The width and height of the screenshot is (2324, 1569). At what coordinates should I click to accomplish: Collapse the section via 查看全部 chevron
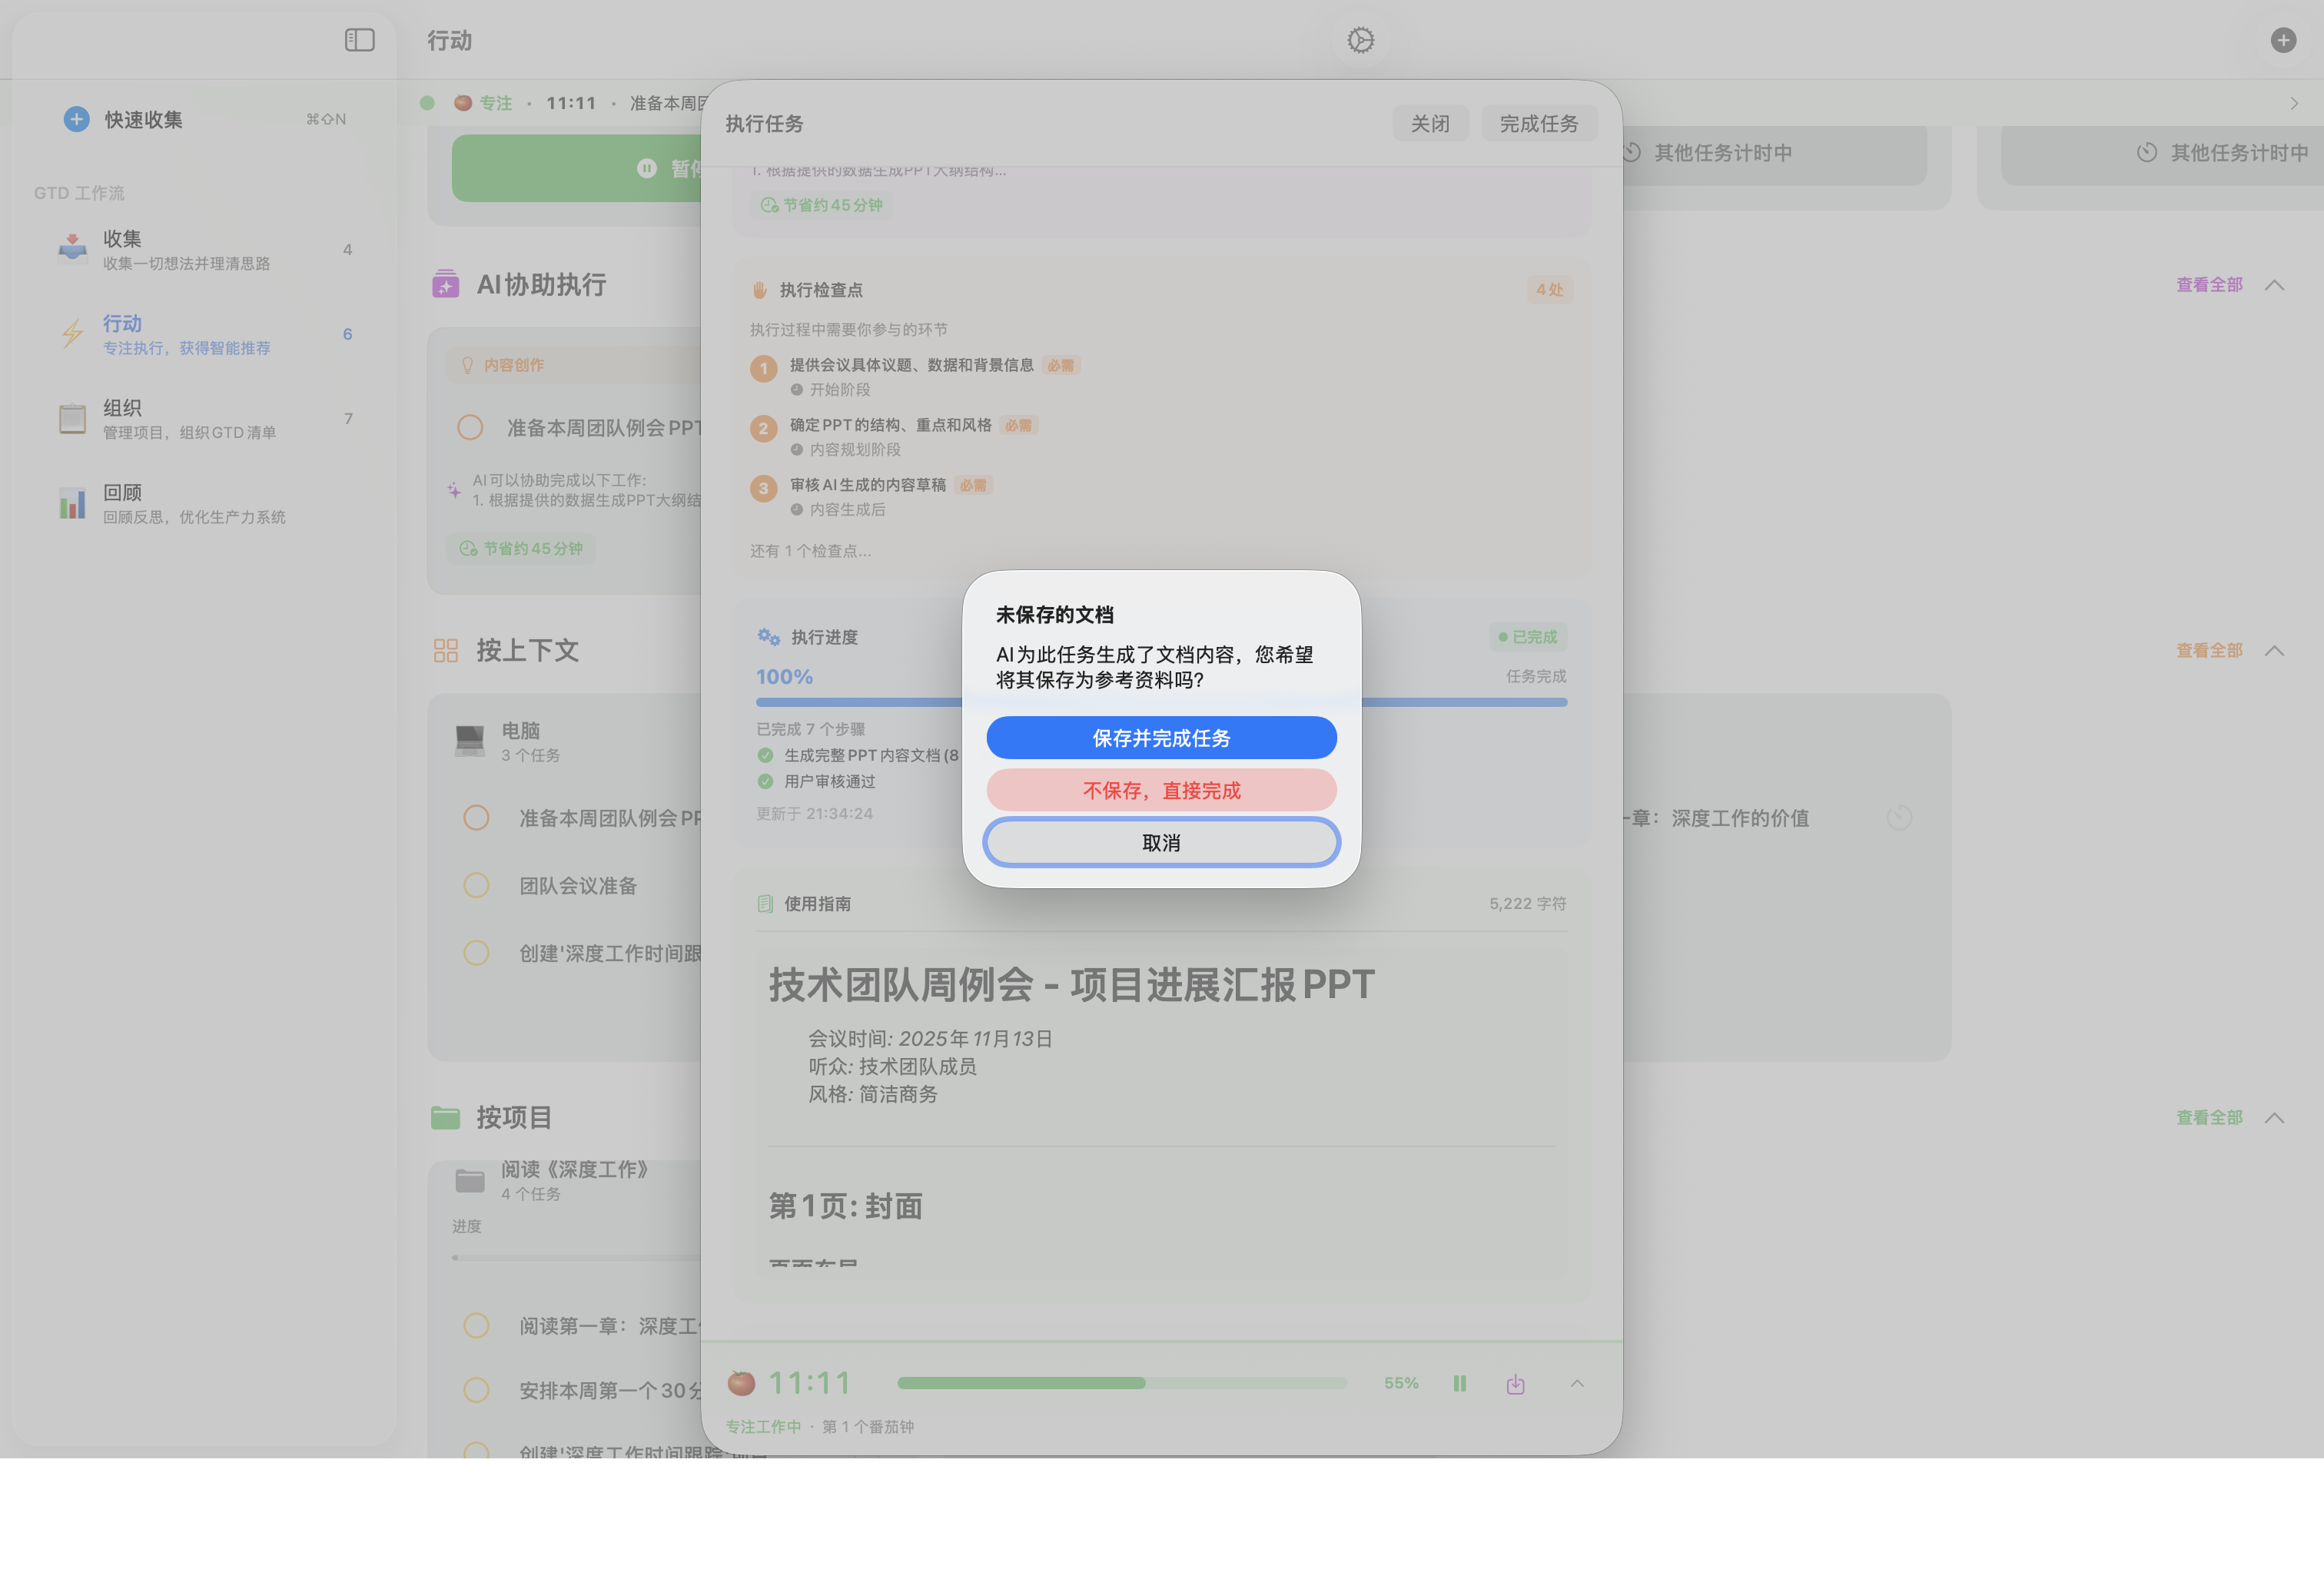pos(2275,284)
